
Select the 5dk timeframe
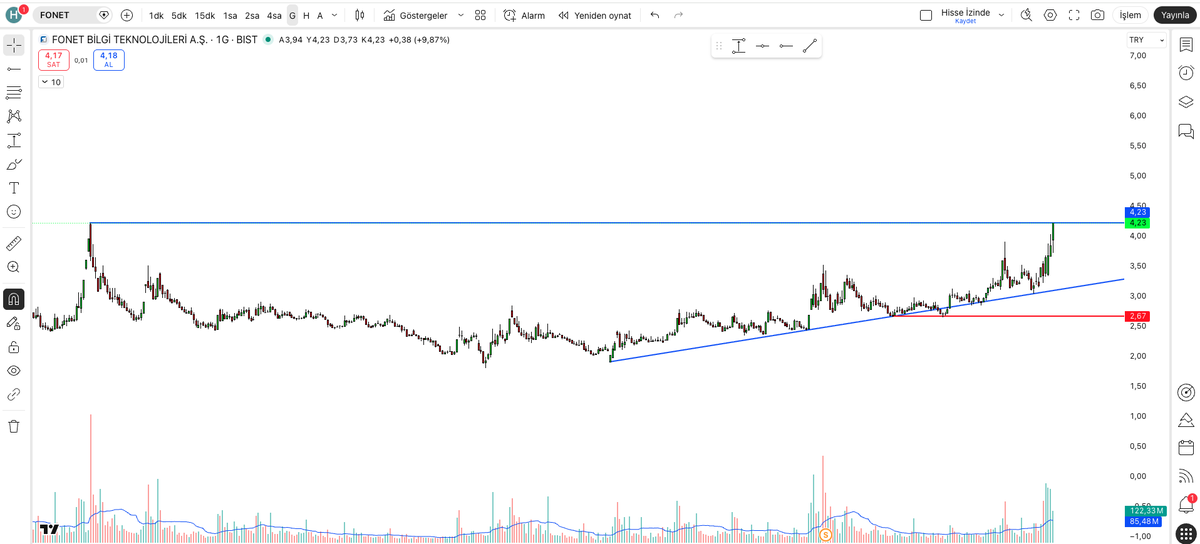point(179,15)
